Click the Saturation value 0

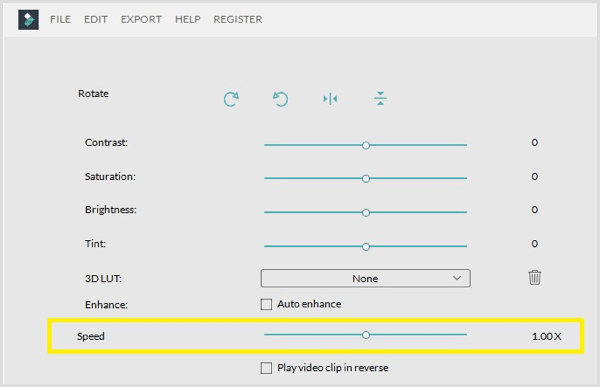click(535, 176)
